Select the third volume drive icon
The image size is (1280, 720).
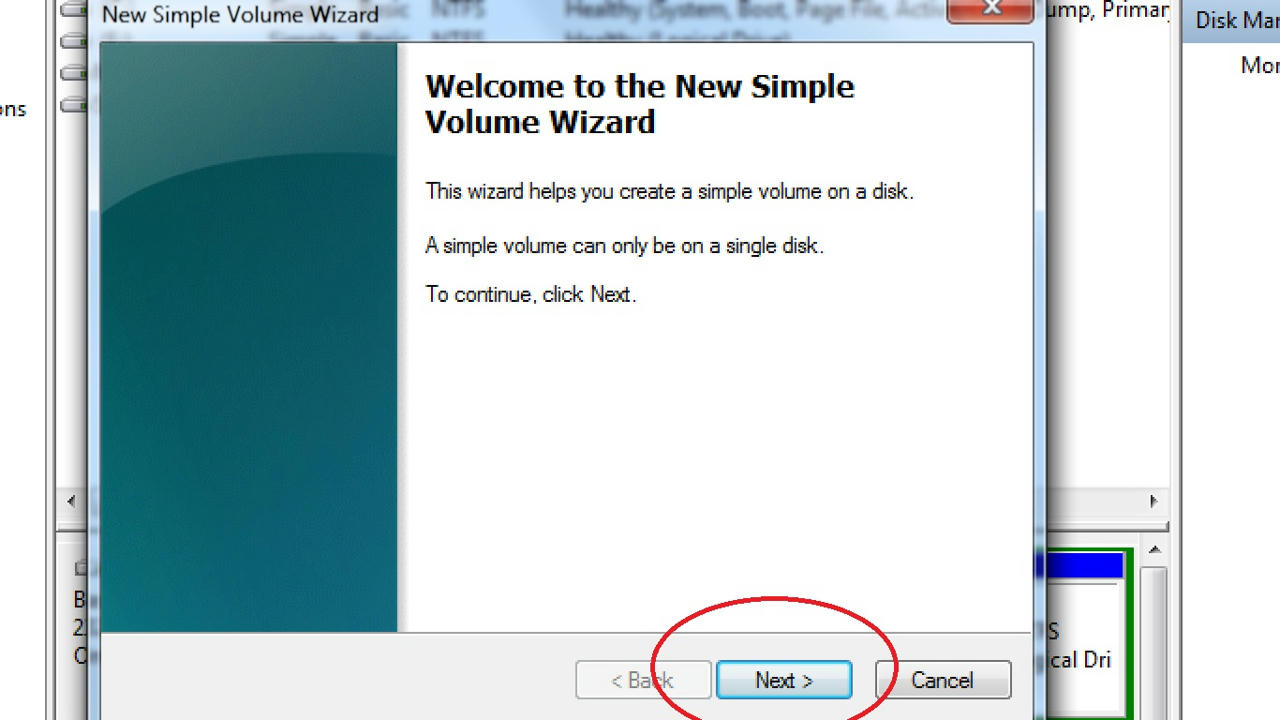point(75,73)
